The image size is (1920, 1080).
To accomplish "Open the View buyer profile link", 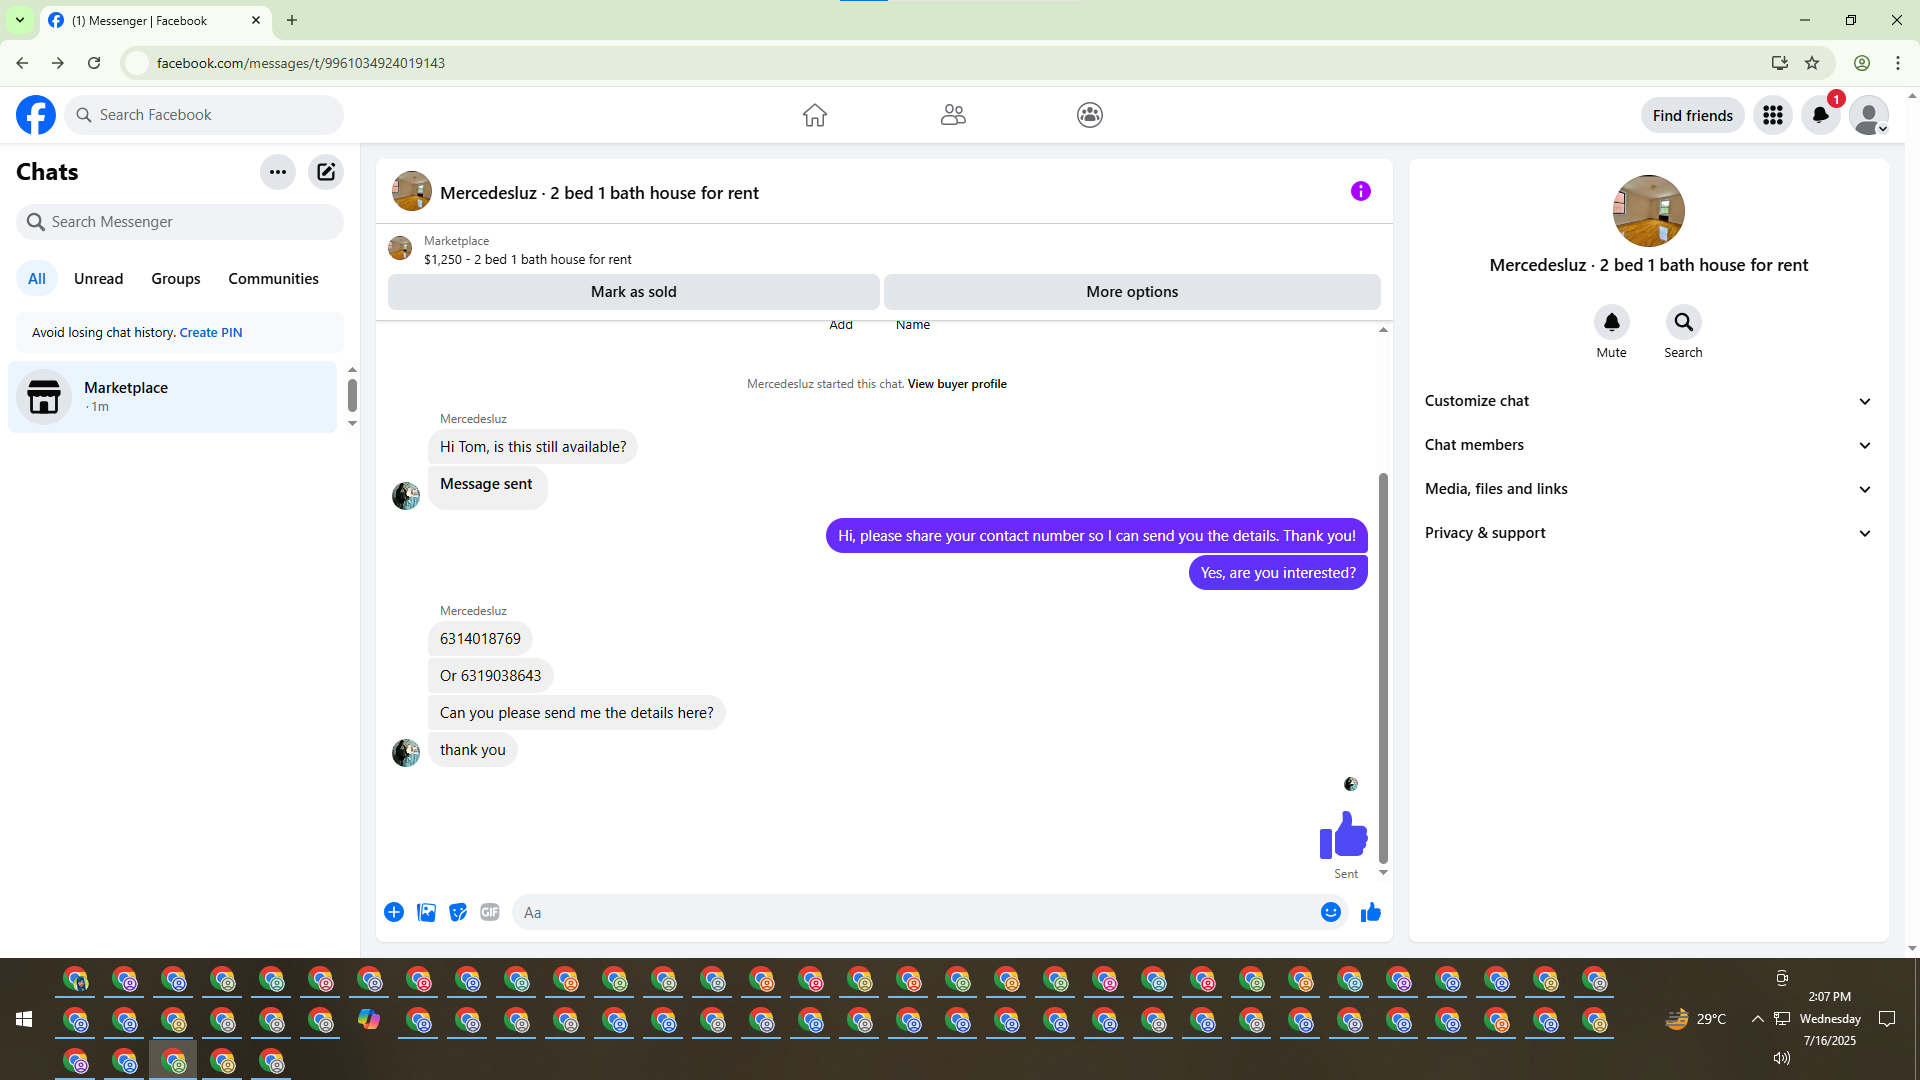I will click(957, 384).
